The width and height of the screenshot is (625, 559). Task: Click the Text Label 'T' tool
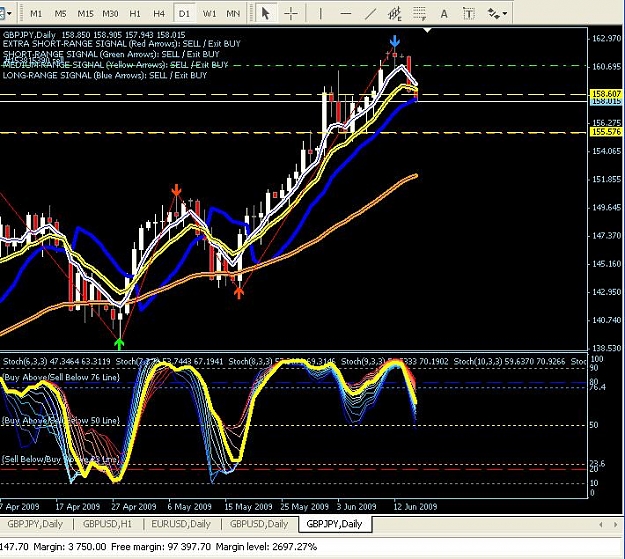tap(469, 14)
